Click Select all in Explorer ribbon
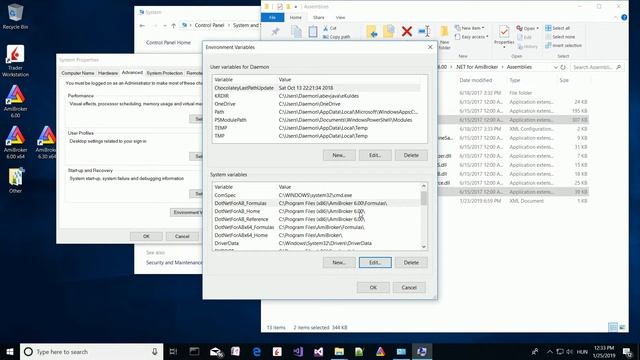The width and height of the screenshot is (640, 360). pyautogui.click(x=558, y=28)
